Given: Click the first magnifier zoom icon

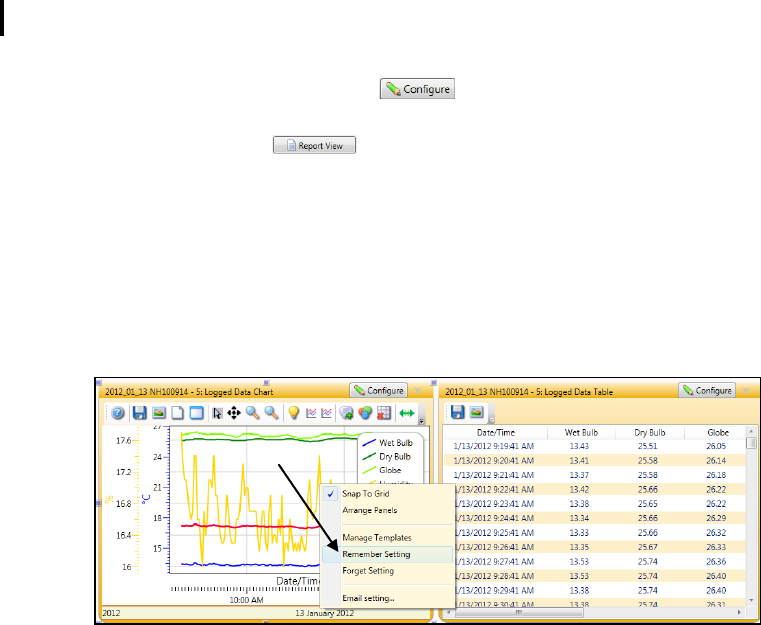Looking at the screenshot, I should tap(252, 413).
